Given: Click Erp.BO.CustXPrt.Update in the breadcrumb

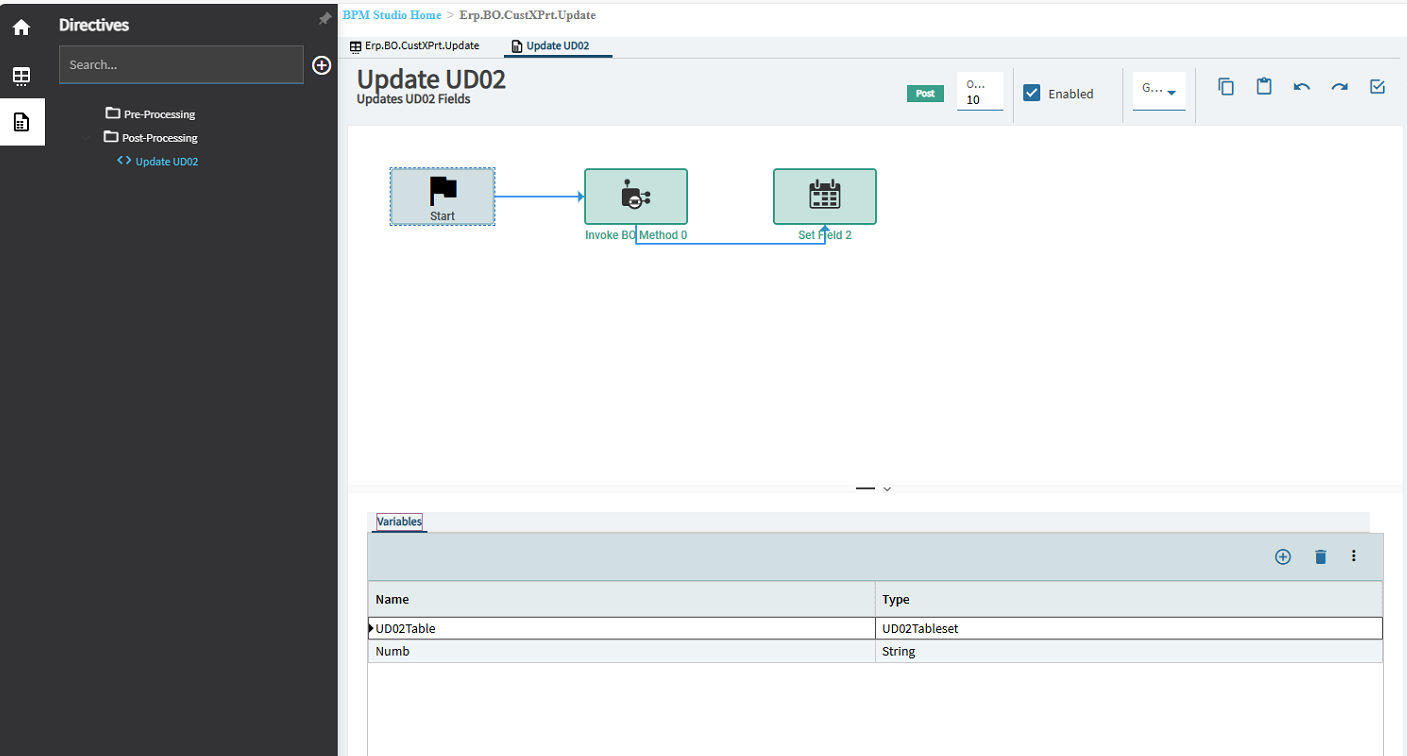Looking at the screenshot, I should pos(528,15).
